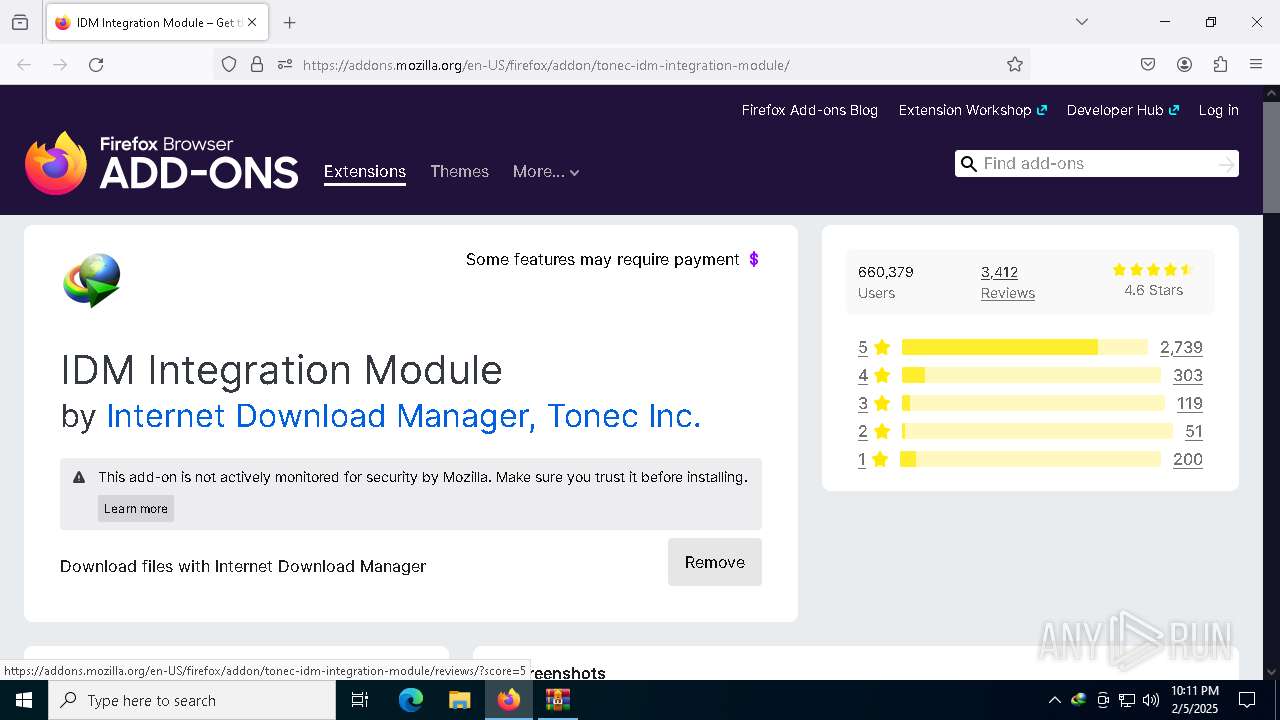Switch to Firefox taskbar icon
The width and height of the screenshot is (1280, 720).
509,700
